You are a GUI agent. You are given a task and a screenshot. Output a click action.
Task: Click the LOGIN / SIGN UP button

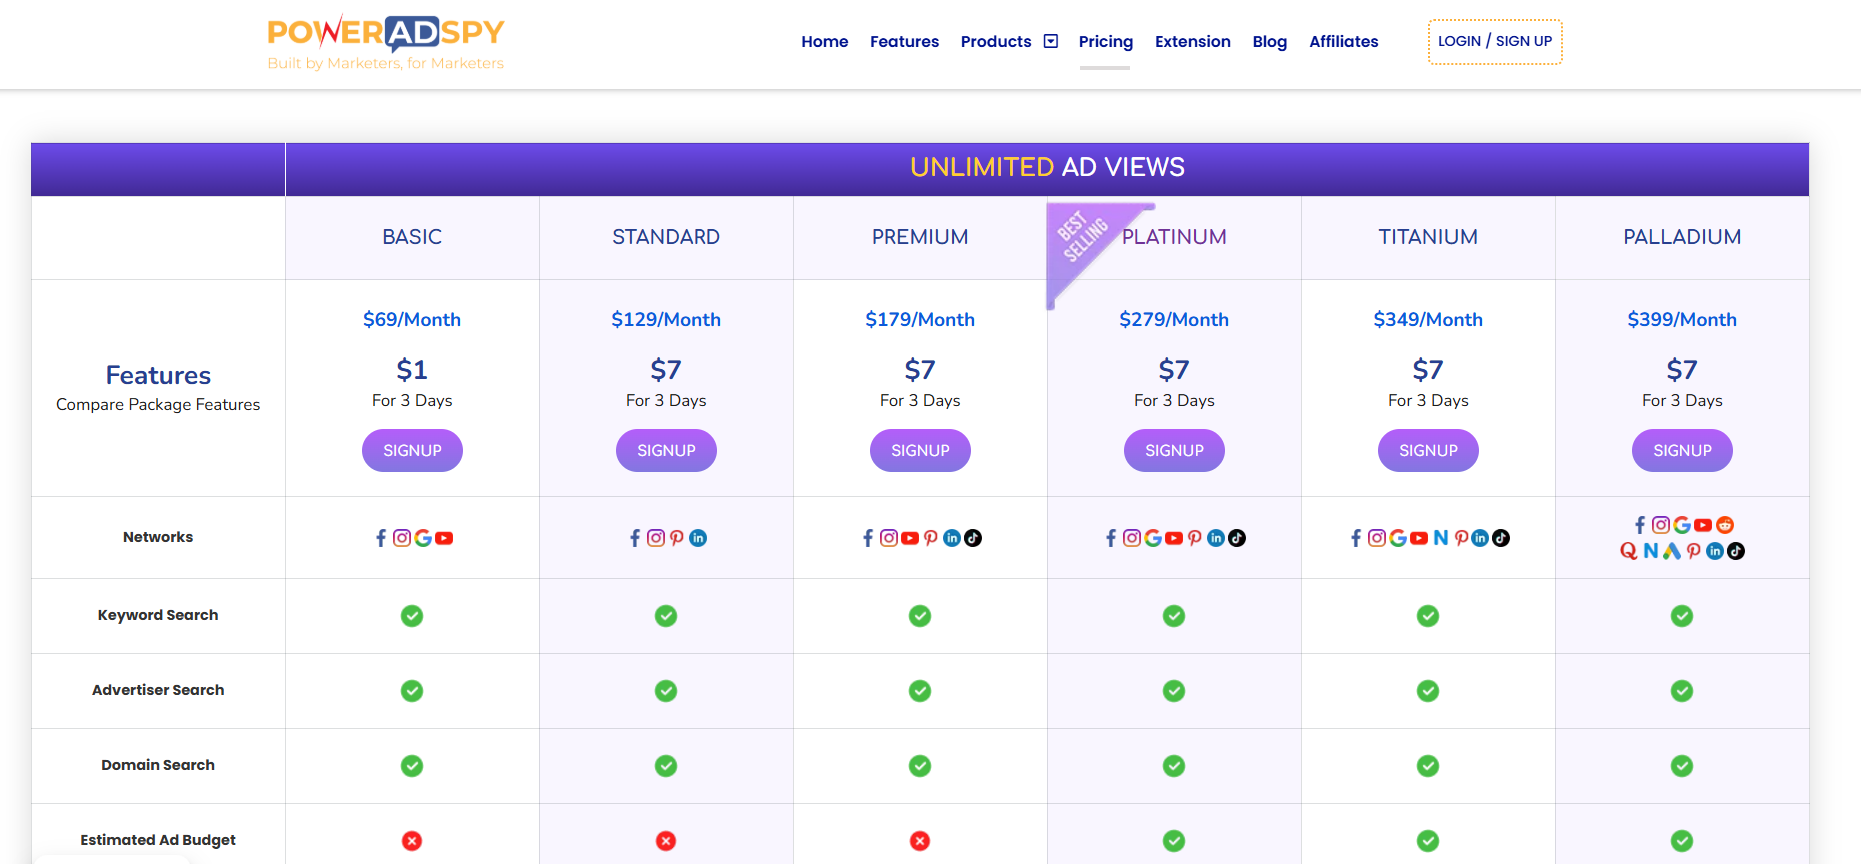tap(1495, 42)
